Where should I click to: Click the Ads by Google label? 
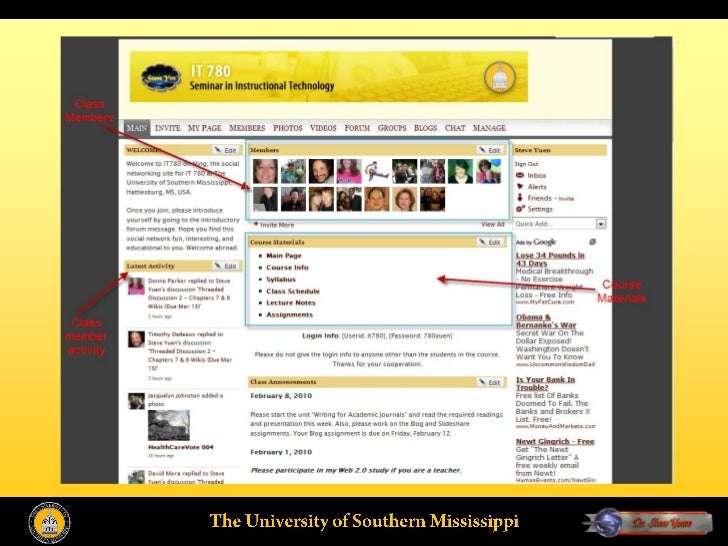(x=535, y=242)
